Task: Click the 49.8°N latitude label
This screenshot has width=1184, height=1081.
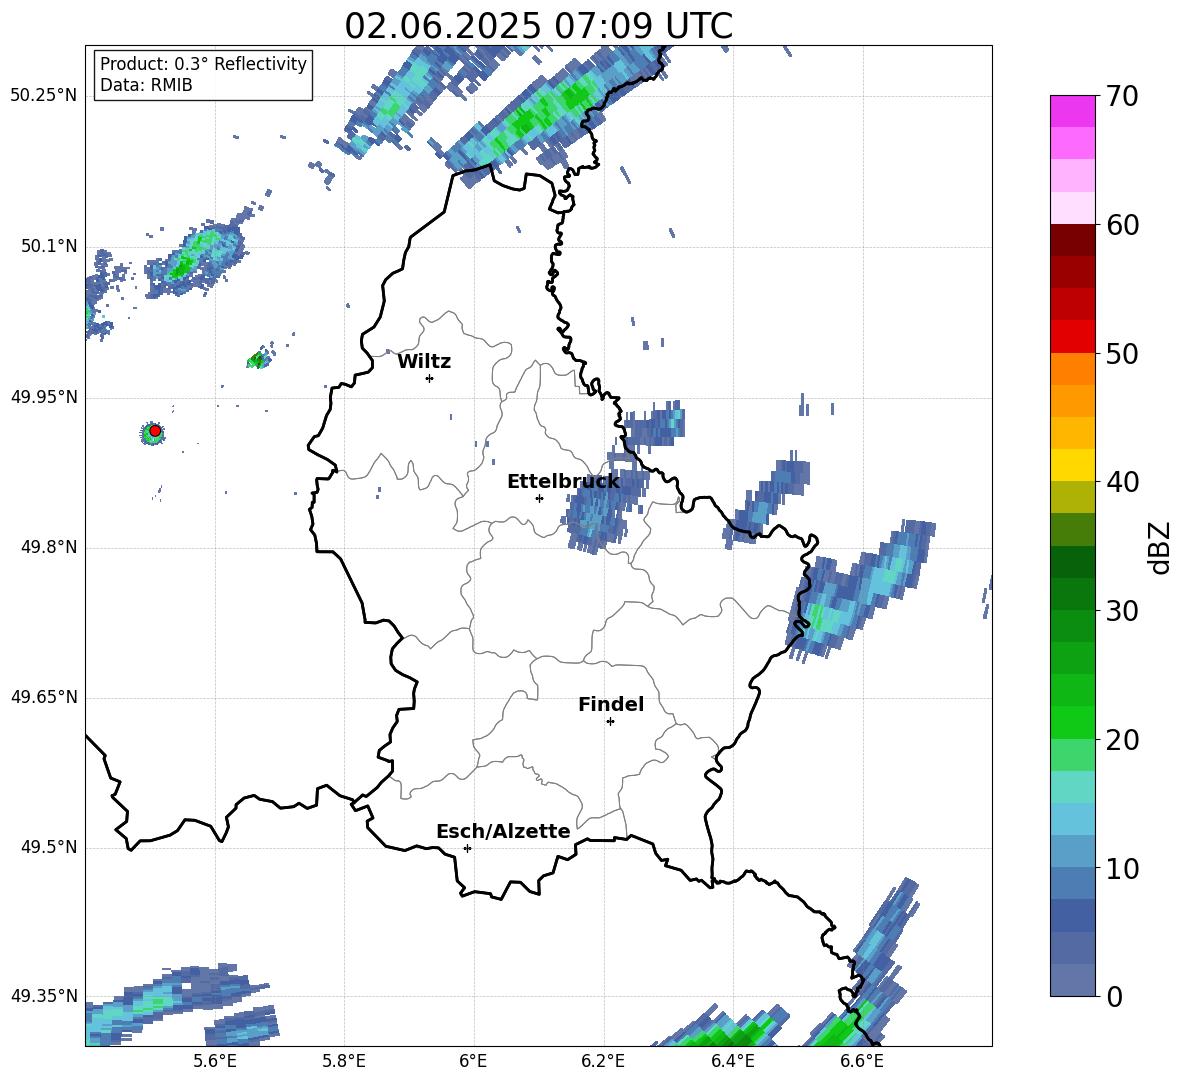Action: (x=49, y=547)
